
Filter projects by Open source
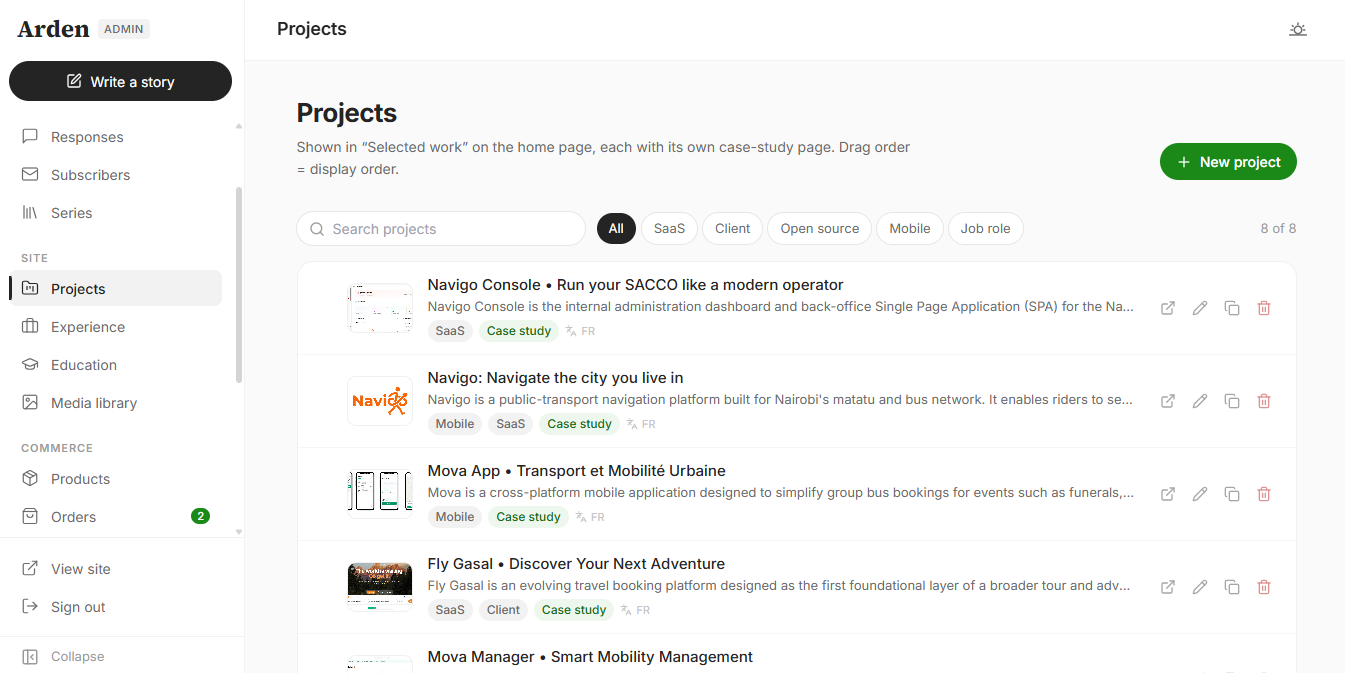click(820, 228)
